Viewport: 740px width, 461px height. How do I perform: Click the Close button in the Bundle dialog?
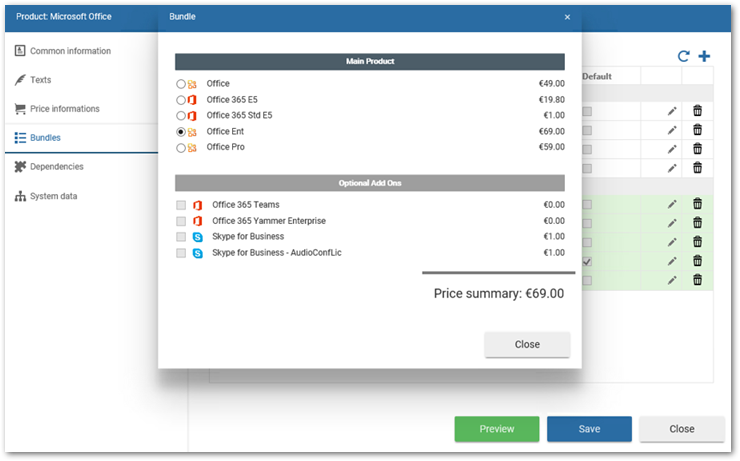527,344
